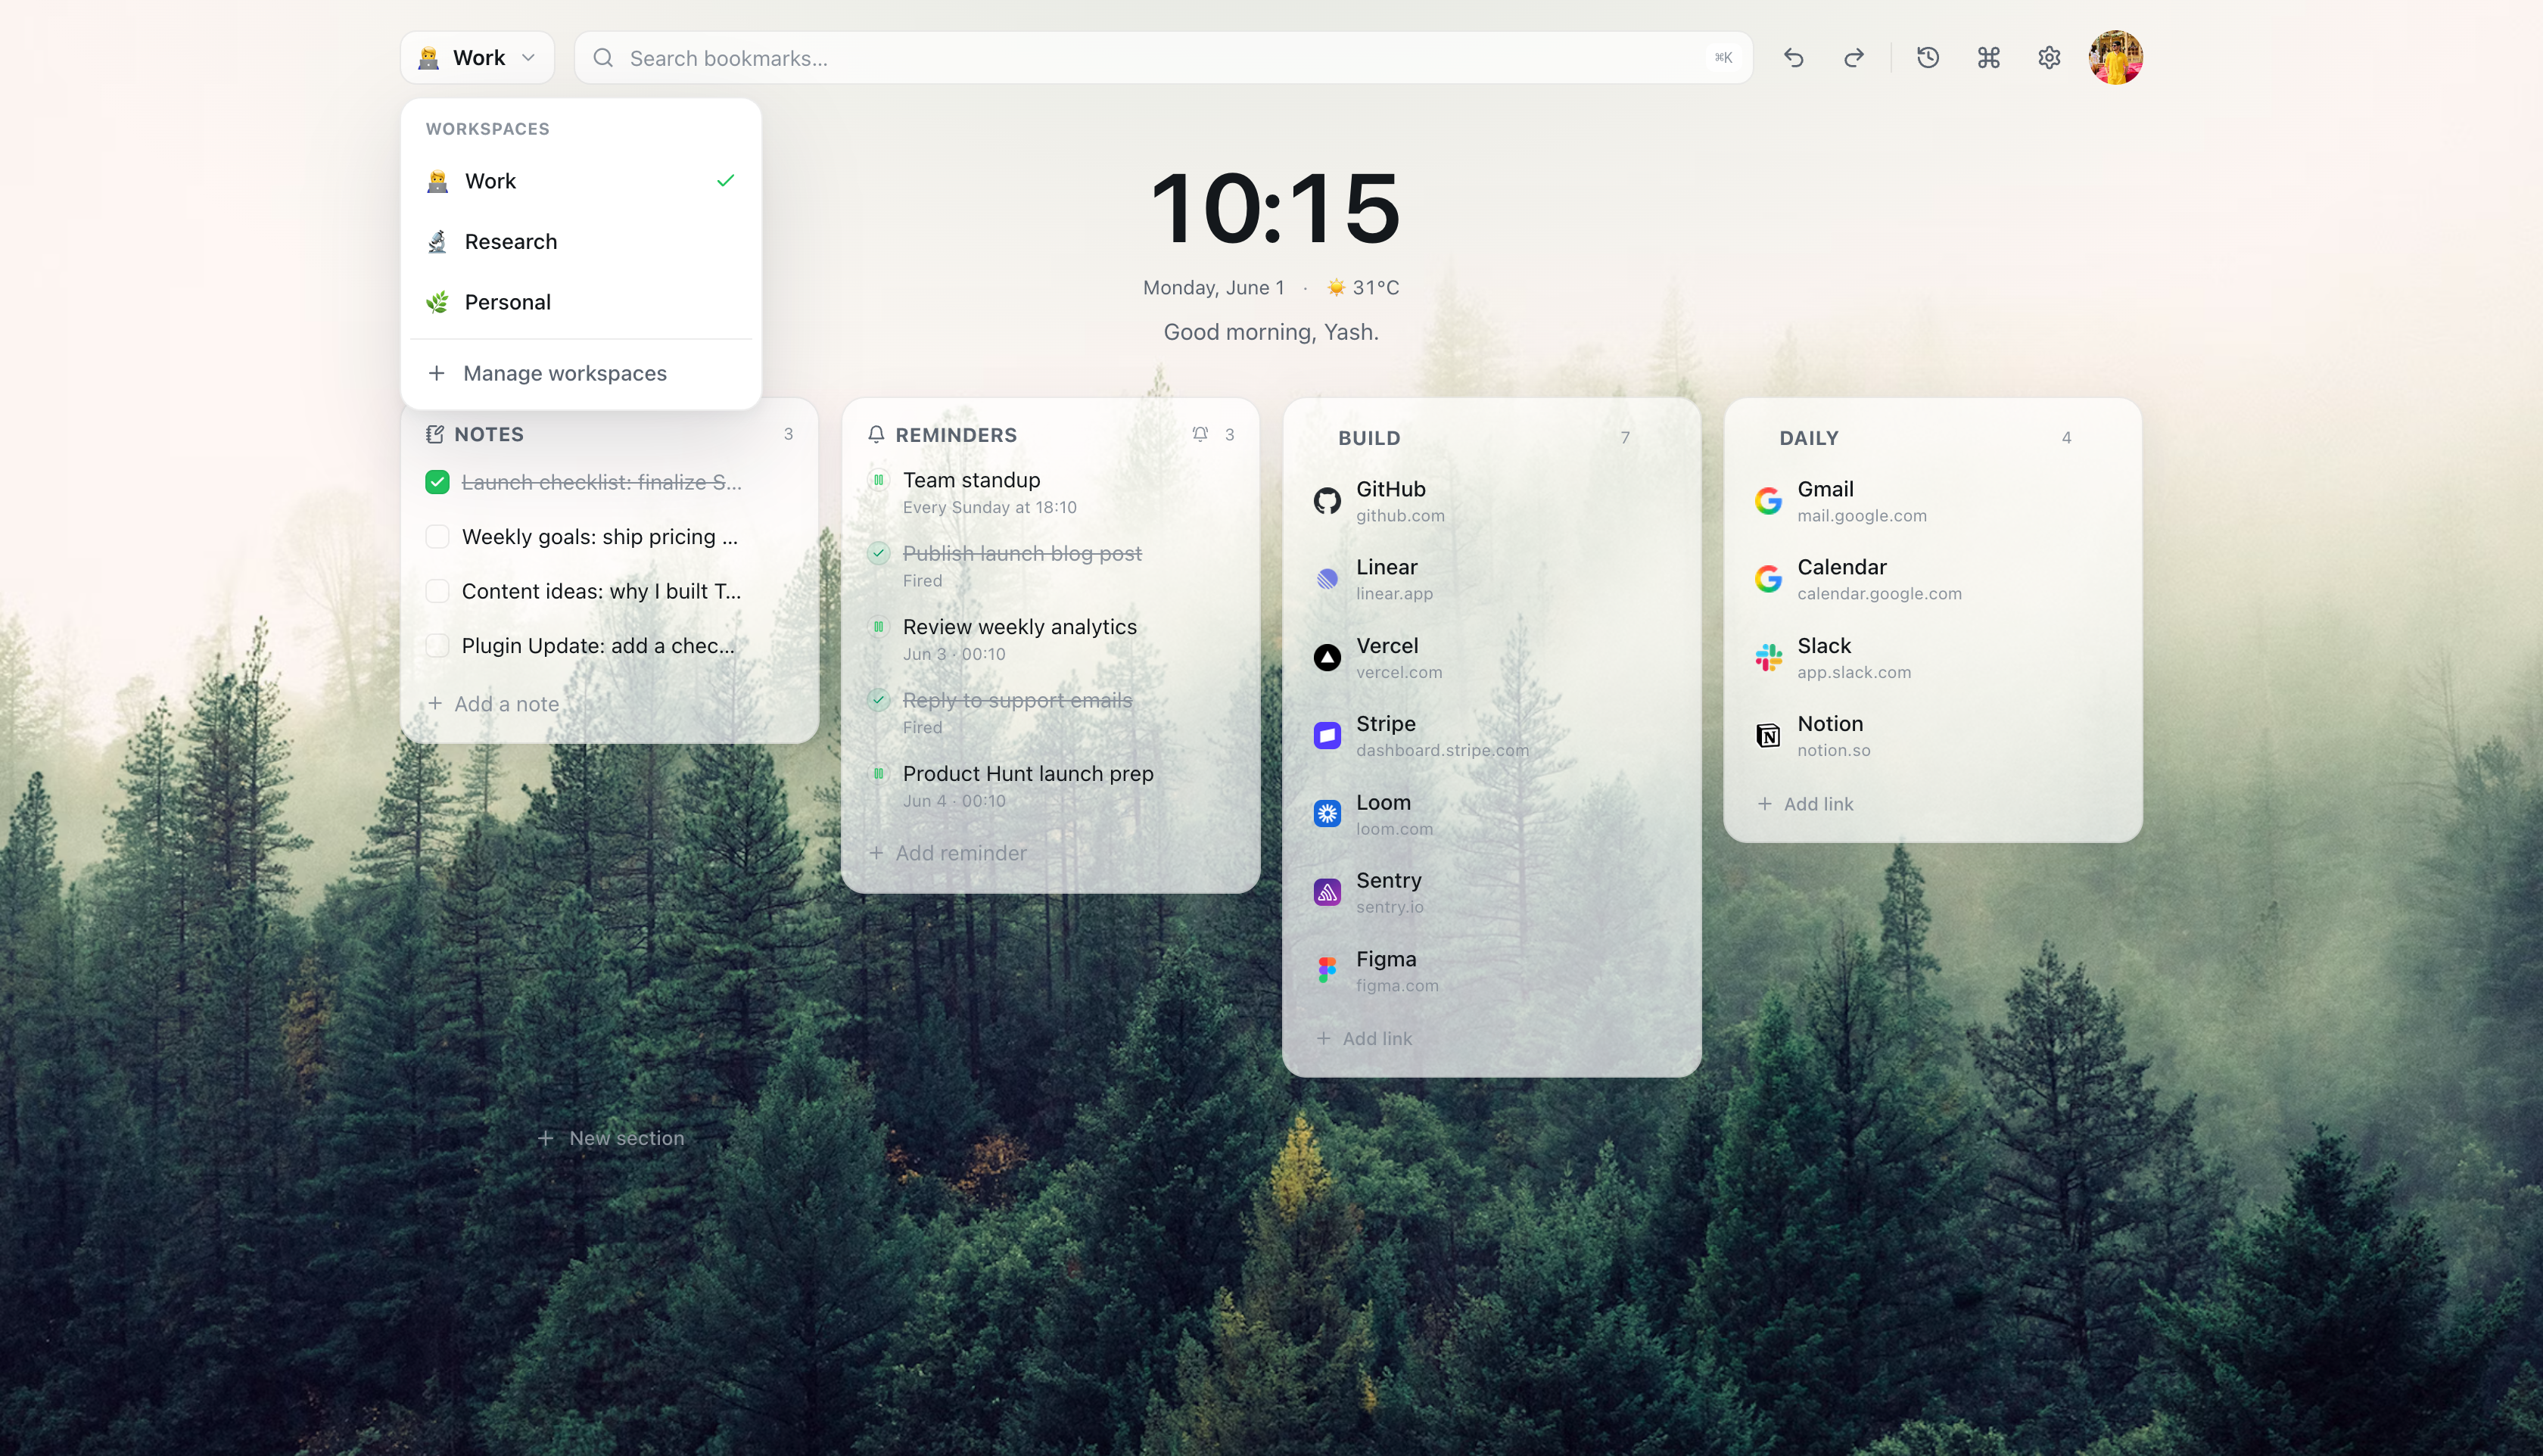The height and width of the screenshot is (1456, 2543).
Task: Click the Good morning, Yash greeting
Action: [1271, 332]
